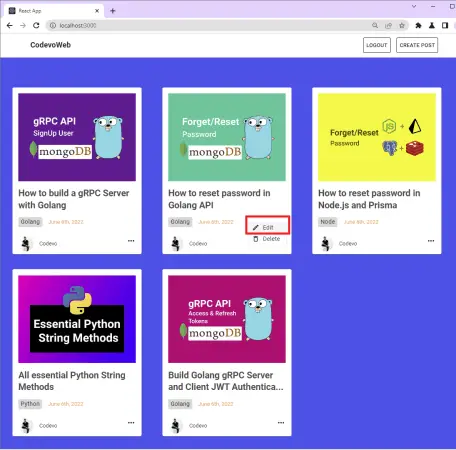Select Edit from the post menu
Screen dimensions: 456x450
(267, 227)
